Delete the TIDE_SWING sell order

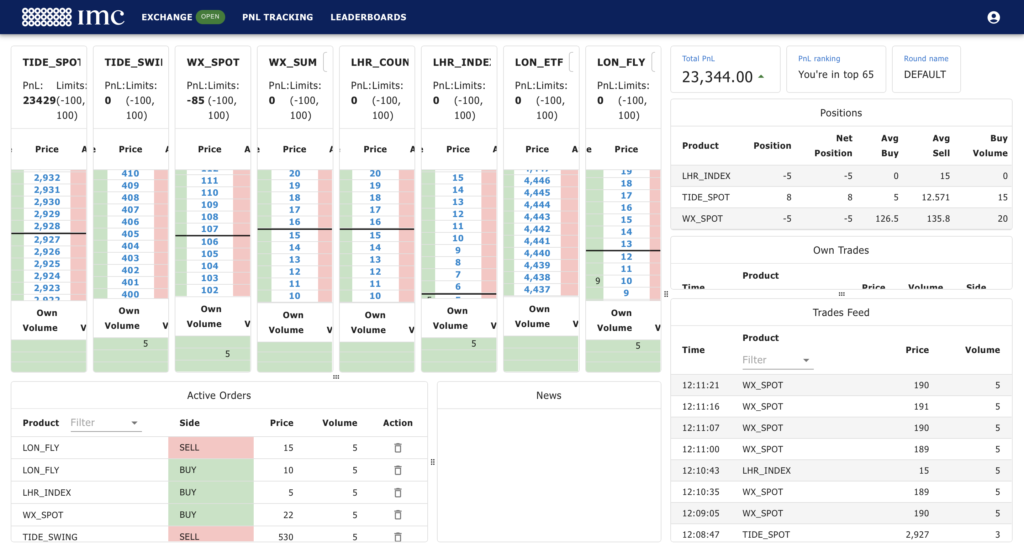point(397,536)
